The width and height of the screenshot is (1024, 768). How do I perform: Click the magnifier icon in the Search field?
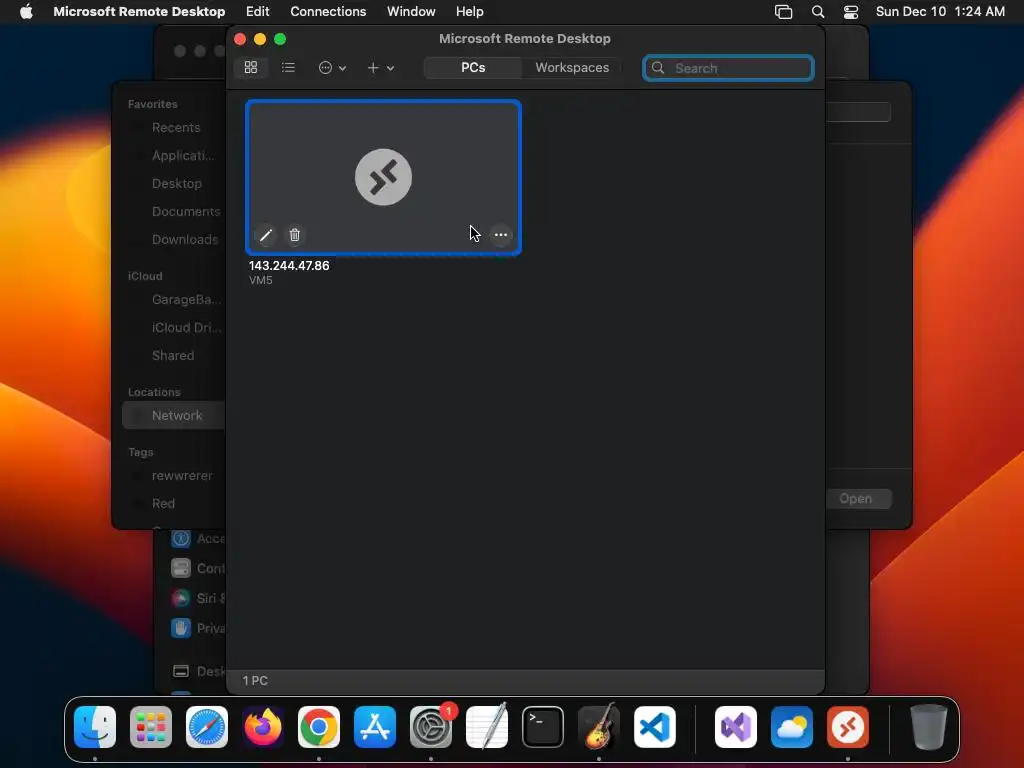658,68
